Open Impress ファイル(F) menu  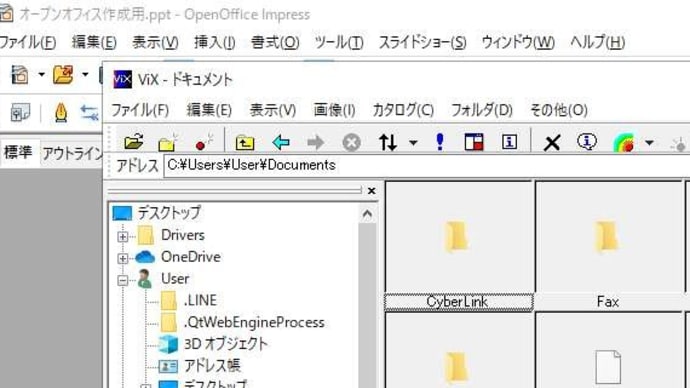(x=28, y=43)
